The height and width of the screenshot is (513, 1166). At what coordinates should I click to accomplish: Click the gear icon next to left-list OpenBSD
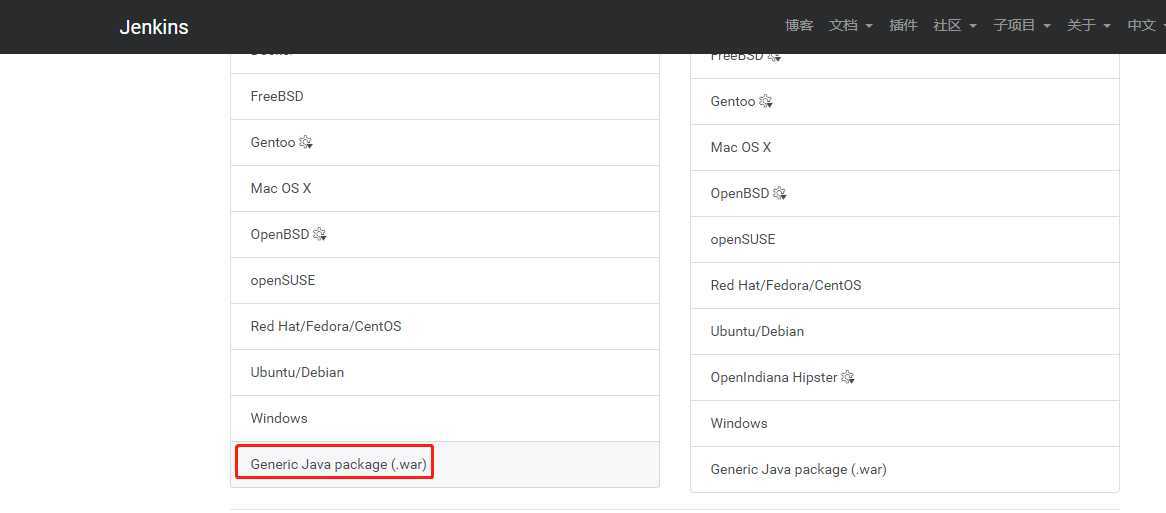coord(320,235)
